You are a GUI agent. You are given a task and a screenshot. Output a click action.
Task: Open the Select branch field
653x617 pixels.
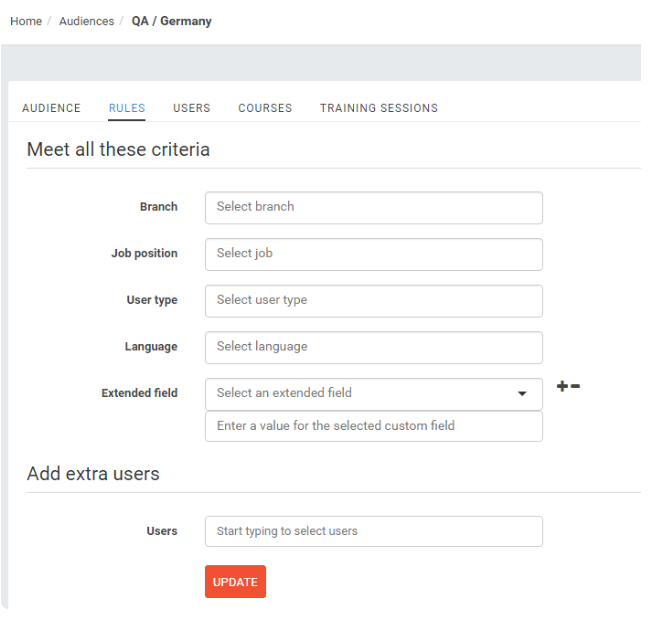(x=374, y=208)
